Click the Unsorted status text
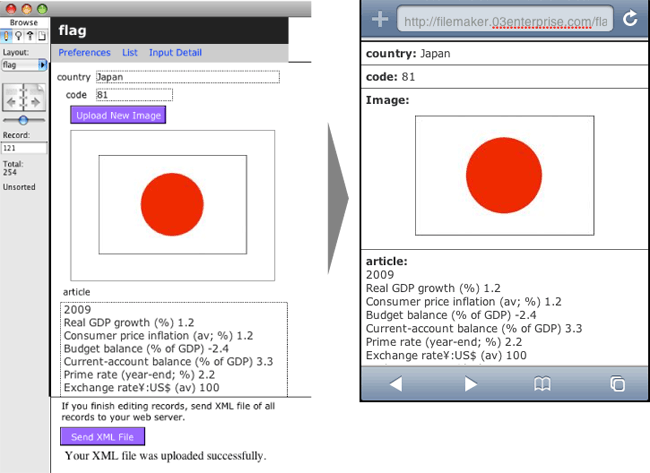650x473 pixels. [x=19, y=187]
